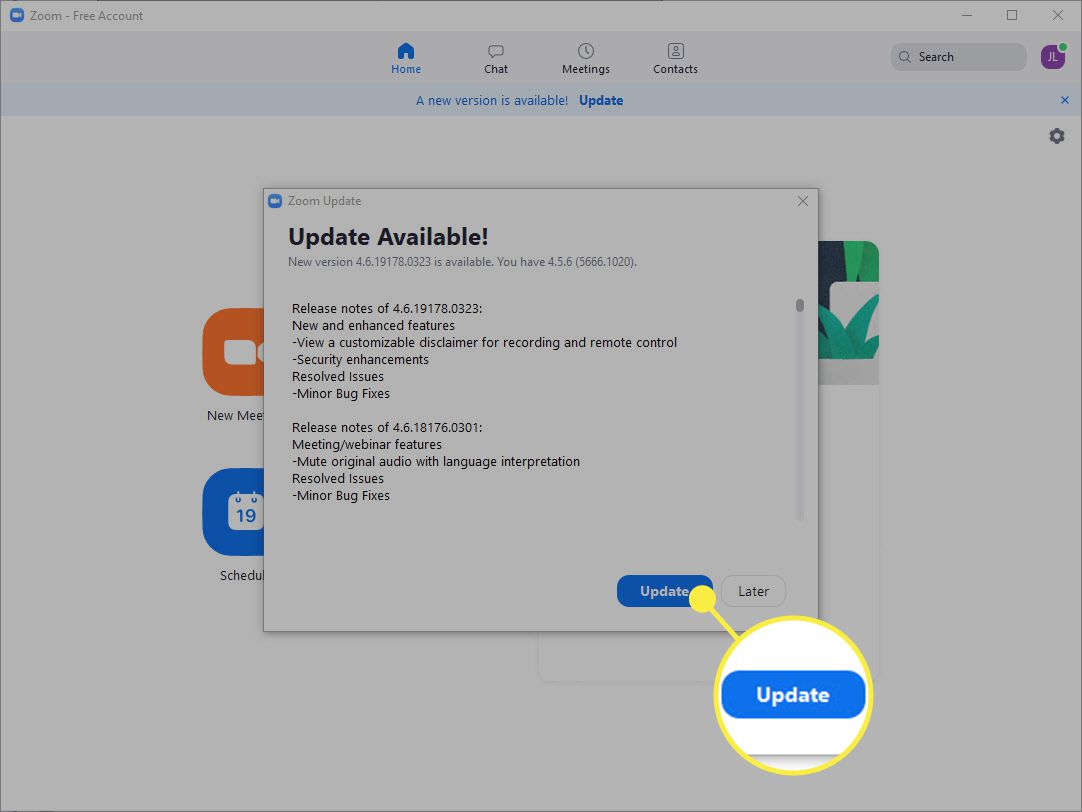Dismiss the new version banner
This screenshot has width=1082, height=812.
[x=1064, y=100]
